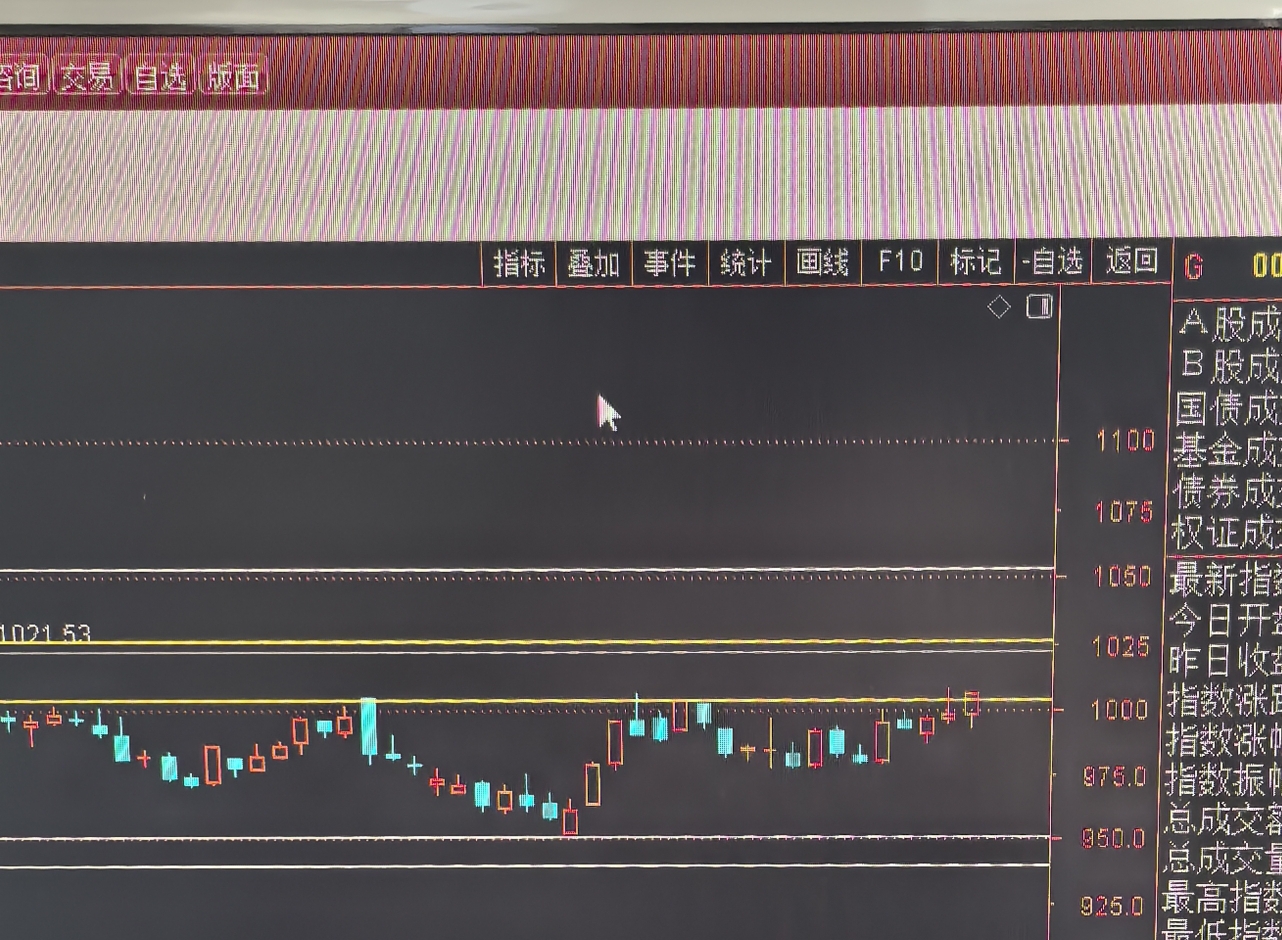1282x940 pixels.
Task: Select the lowest red candle near 950
Action: coord(570,820)
